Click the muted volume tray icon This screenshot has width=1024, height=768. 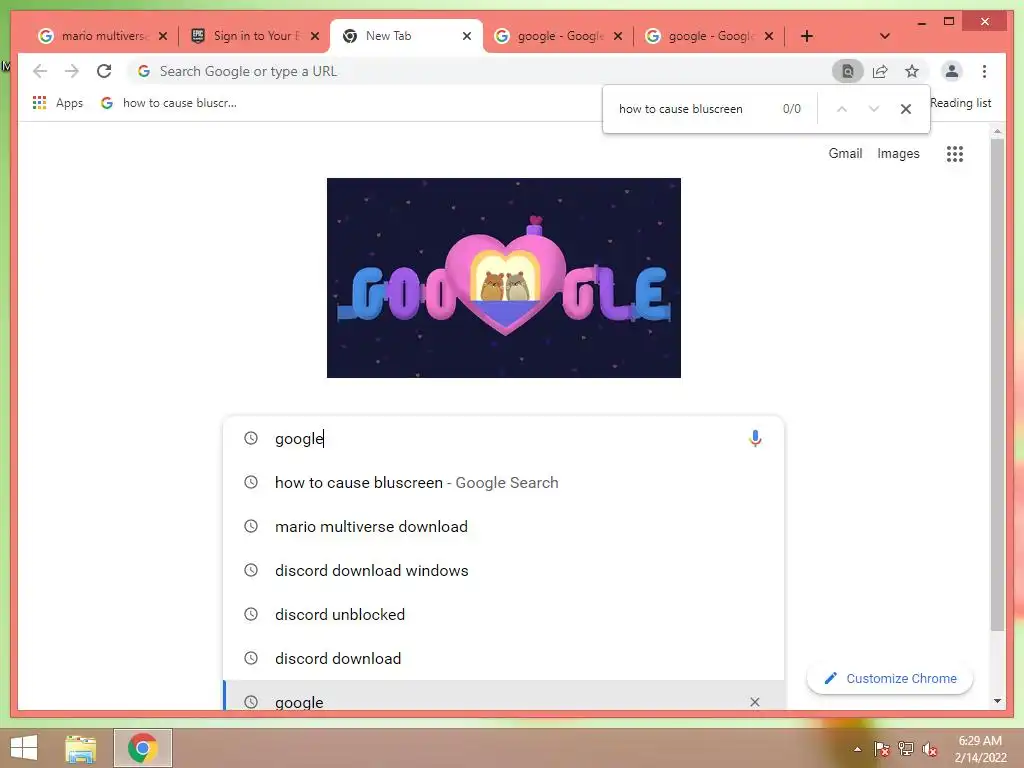(x=929, y=749)
